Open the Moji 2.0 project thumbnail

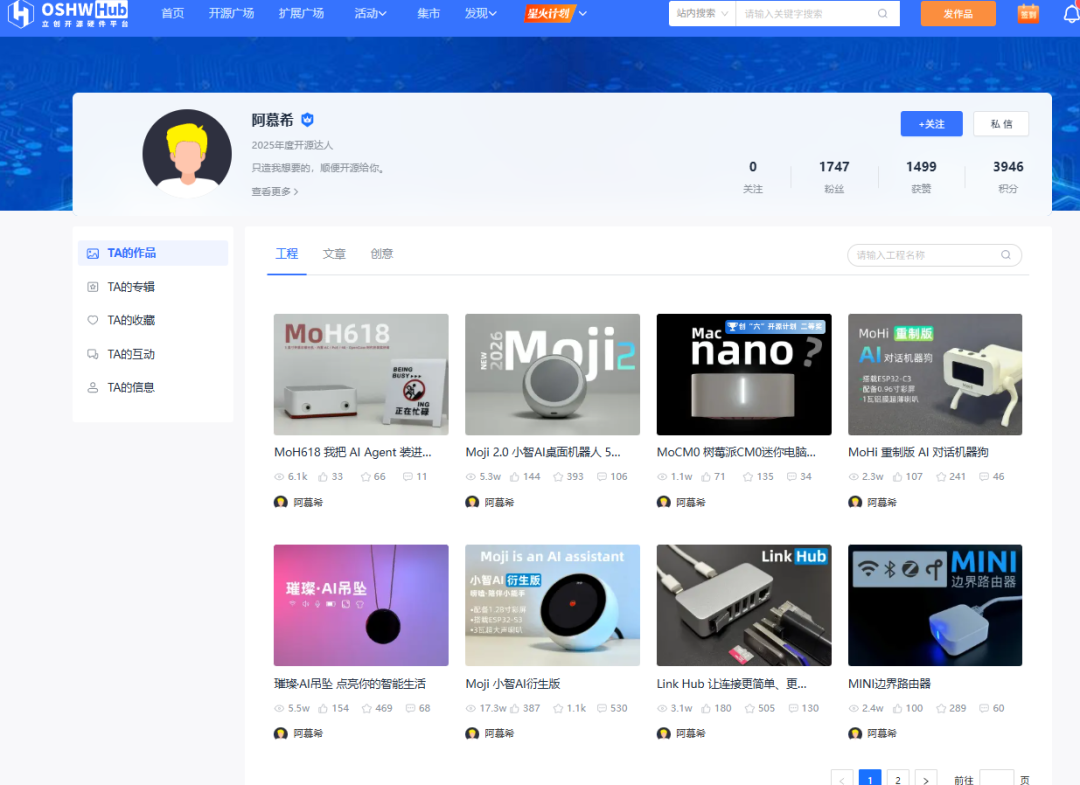pos(552,374)
